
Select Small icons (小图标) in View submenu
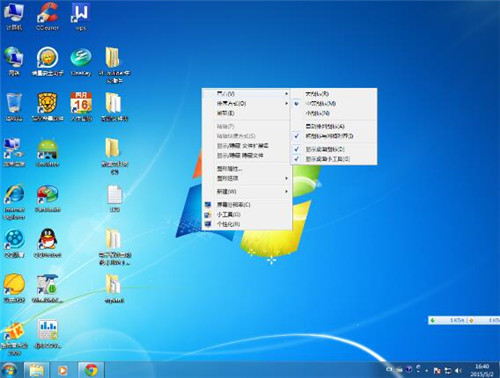334,113
